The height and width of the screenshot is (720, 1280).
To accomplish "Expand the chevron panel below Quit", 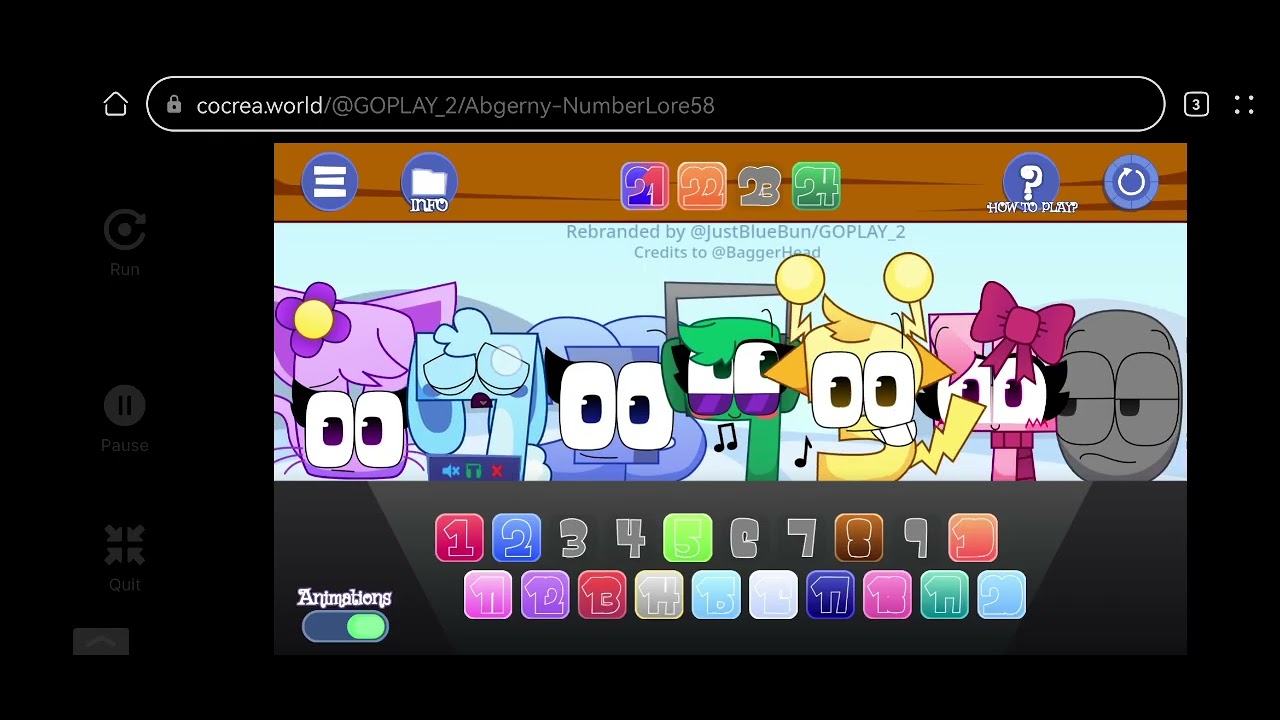I will 101,642.
